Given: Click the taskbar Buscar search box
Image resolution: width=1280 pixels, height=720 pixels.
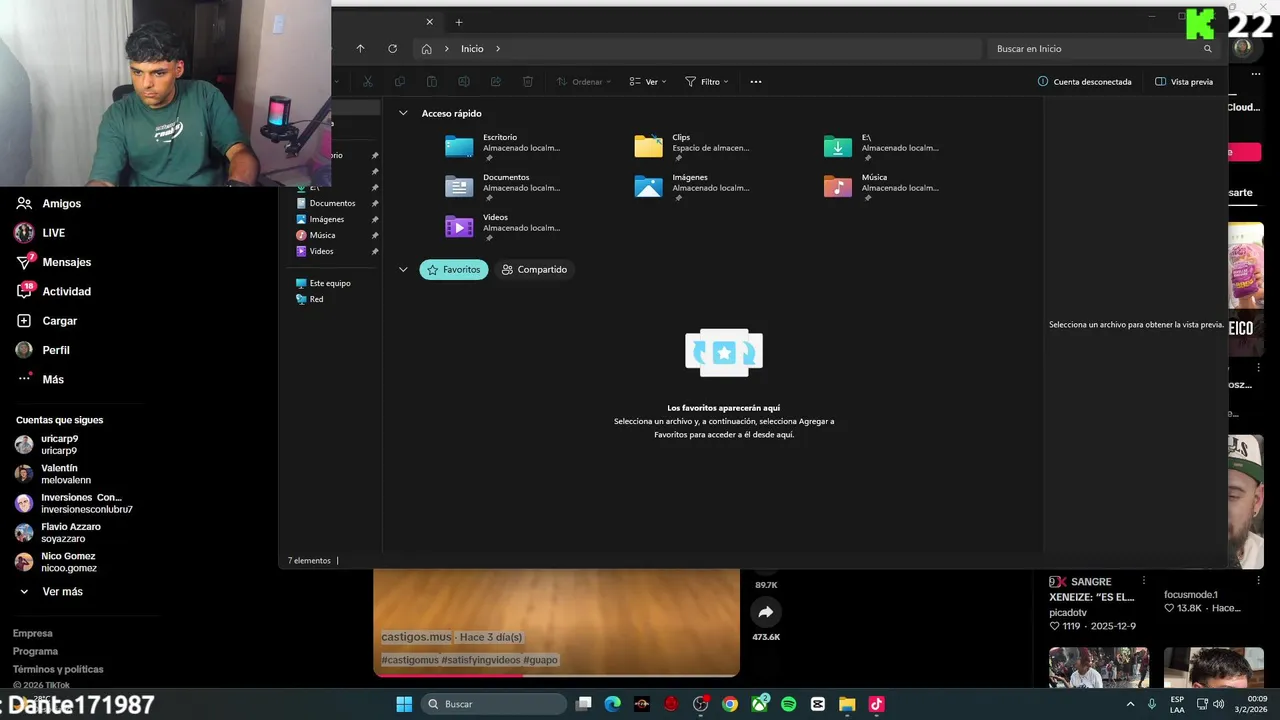Looking at the screenshot, I should tap(494, 704).
